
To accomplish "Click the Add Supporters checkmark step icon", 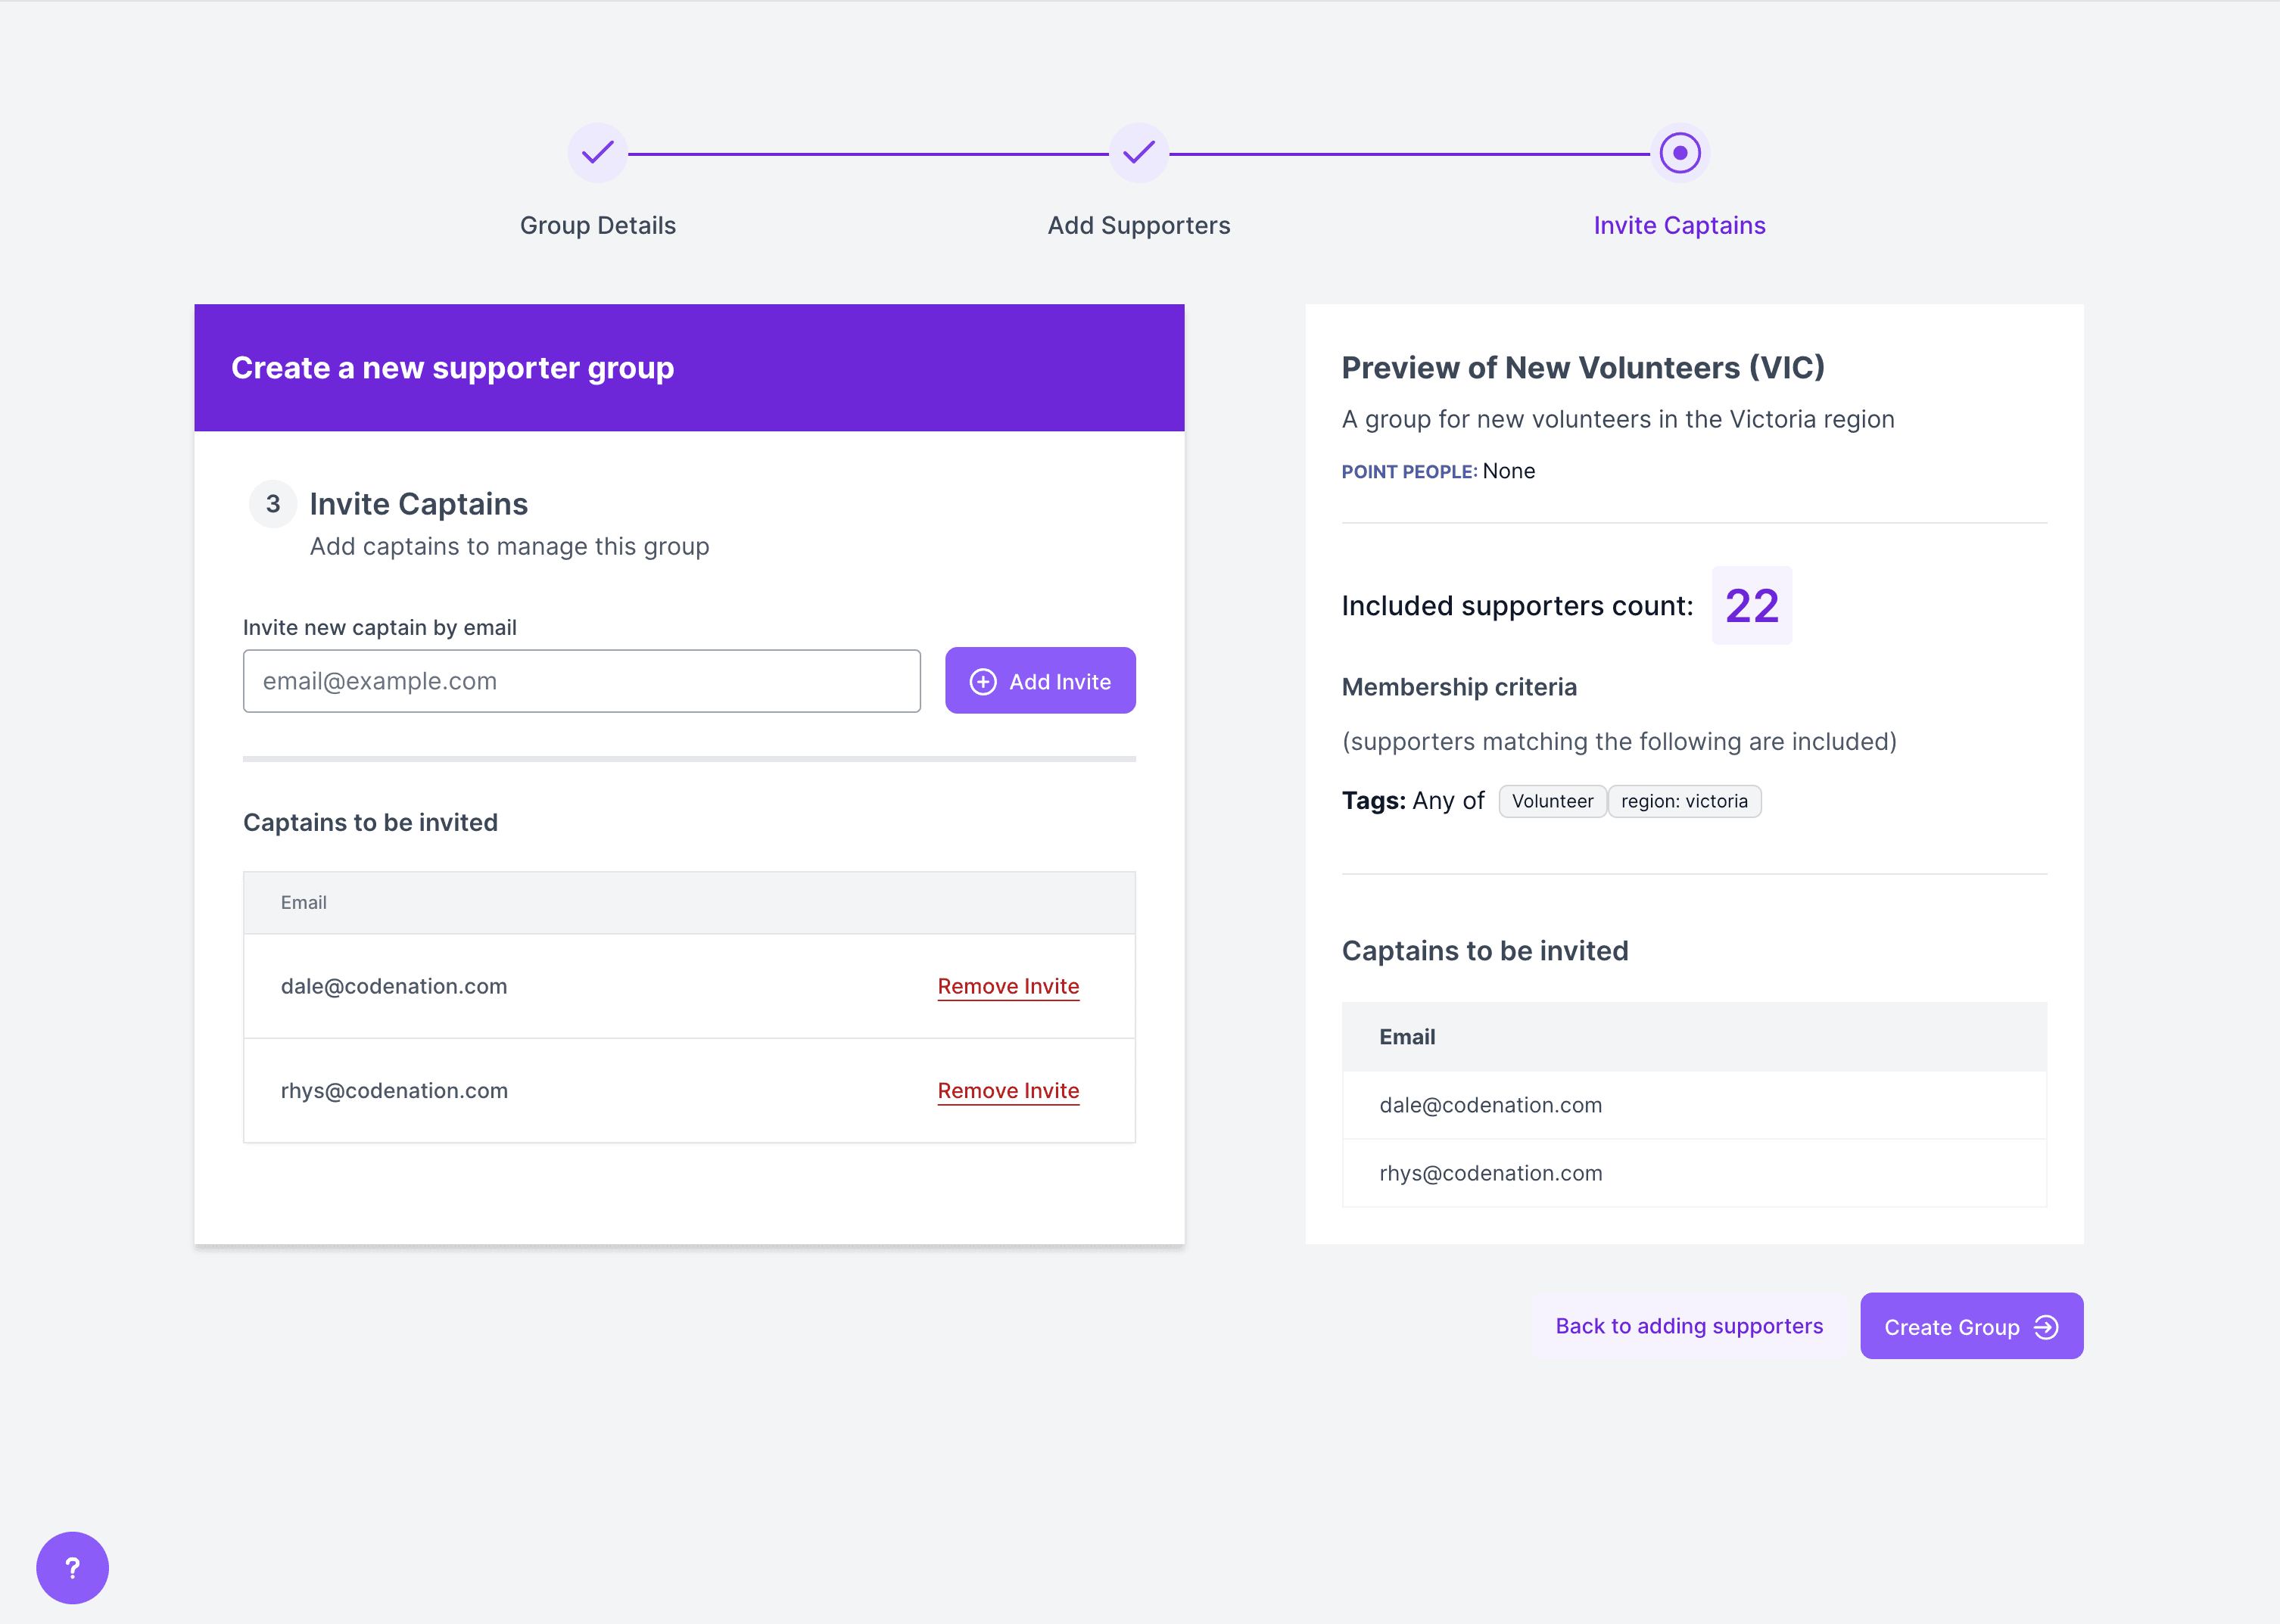I will tap(1138, 153).
